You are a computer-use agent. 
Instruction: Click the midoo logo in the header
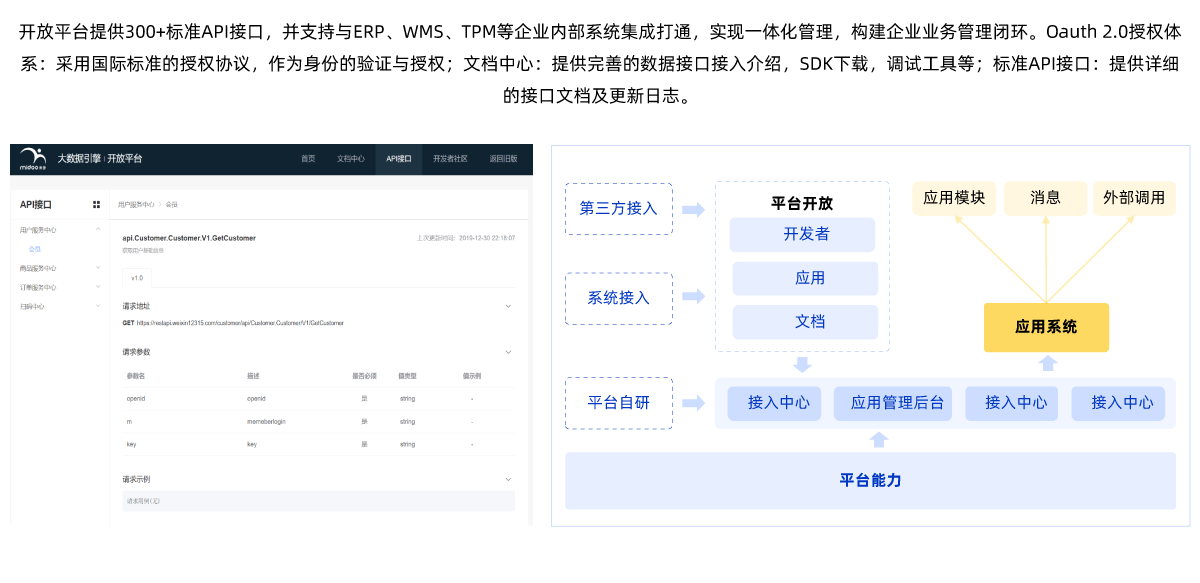click(33, 158)
